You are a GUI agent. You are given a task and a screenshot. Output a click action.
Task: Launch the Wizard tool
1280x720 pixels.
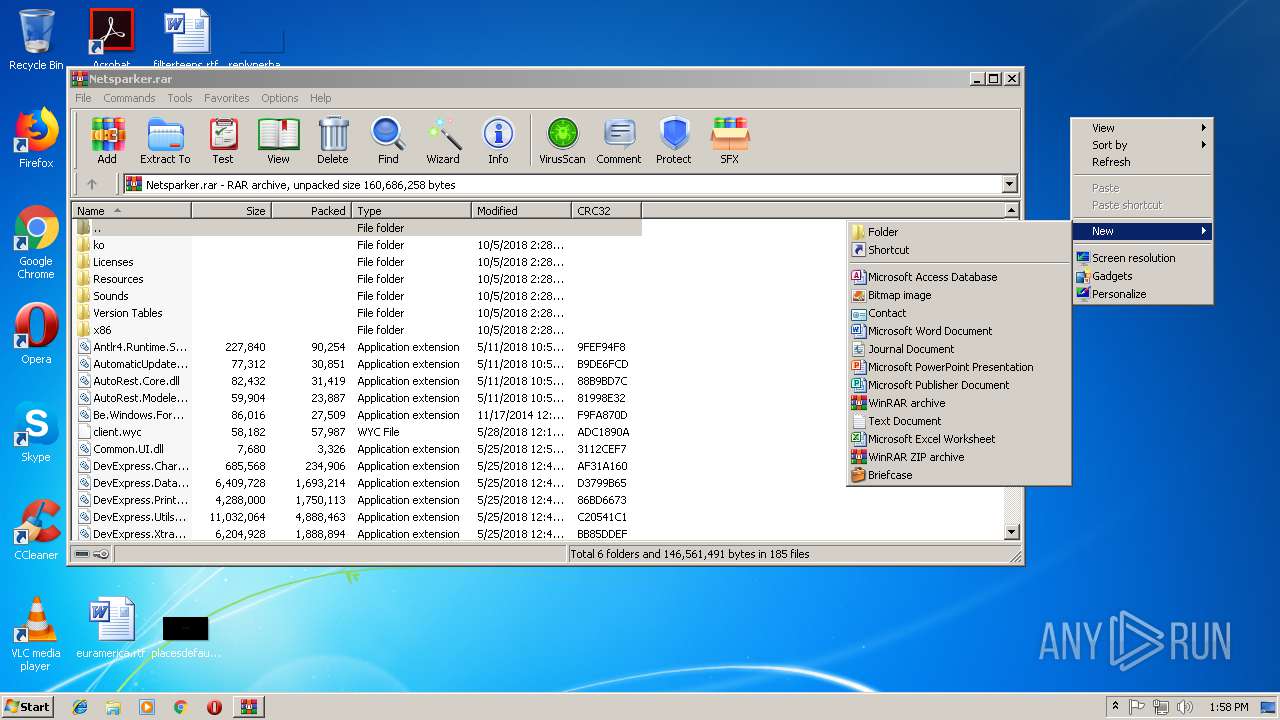coord(443,140)
